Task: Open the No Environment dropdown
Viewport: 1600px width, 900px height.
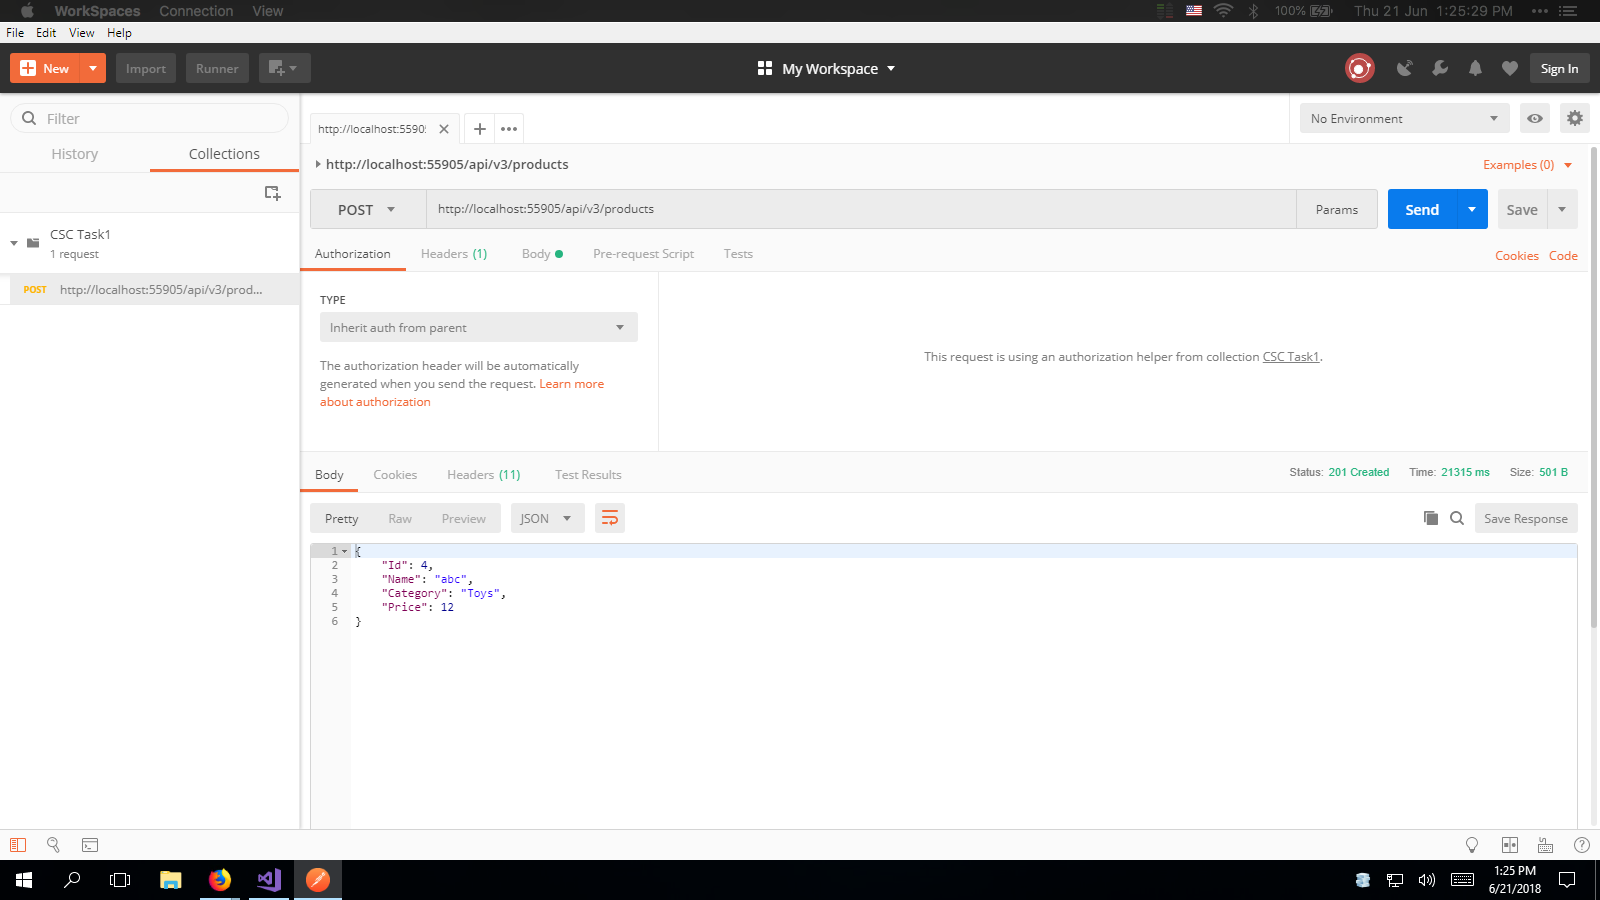Action: (1403, 118)
